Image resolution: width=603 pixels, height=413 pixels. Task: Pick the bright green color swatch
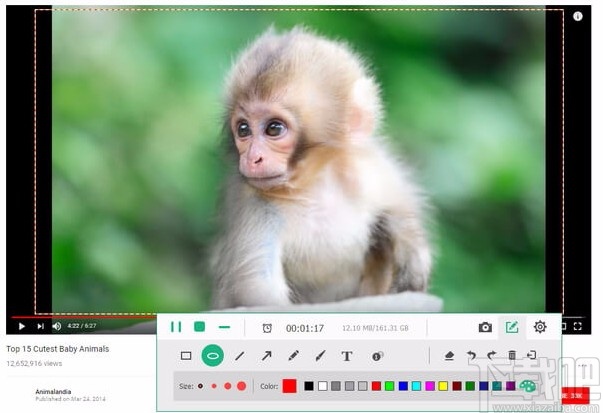(390, 386)
